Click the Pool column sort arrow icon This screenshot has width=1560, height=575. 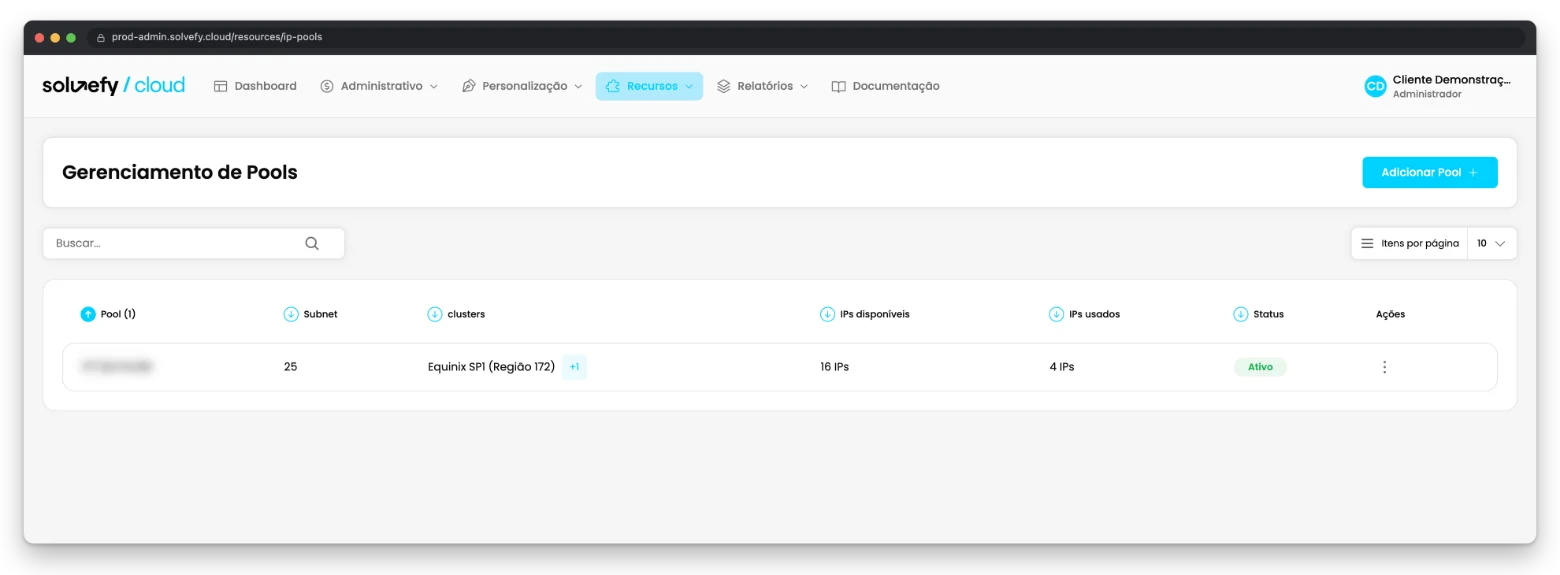point(88,314)
